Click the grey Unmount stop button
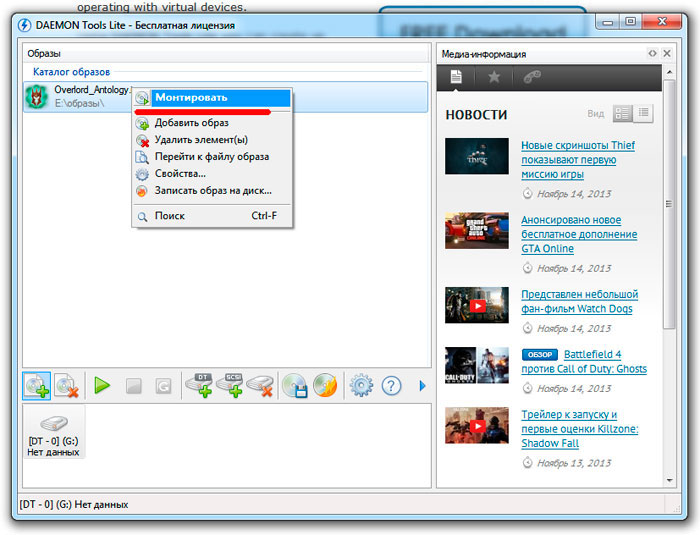700x535 pixels. pyautogui.click(x=133, y=385)
